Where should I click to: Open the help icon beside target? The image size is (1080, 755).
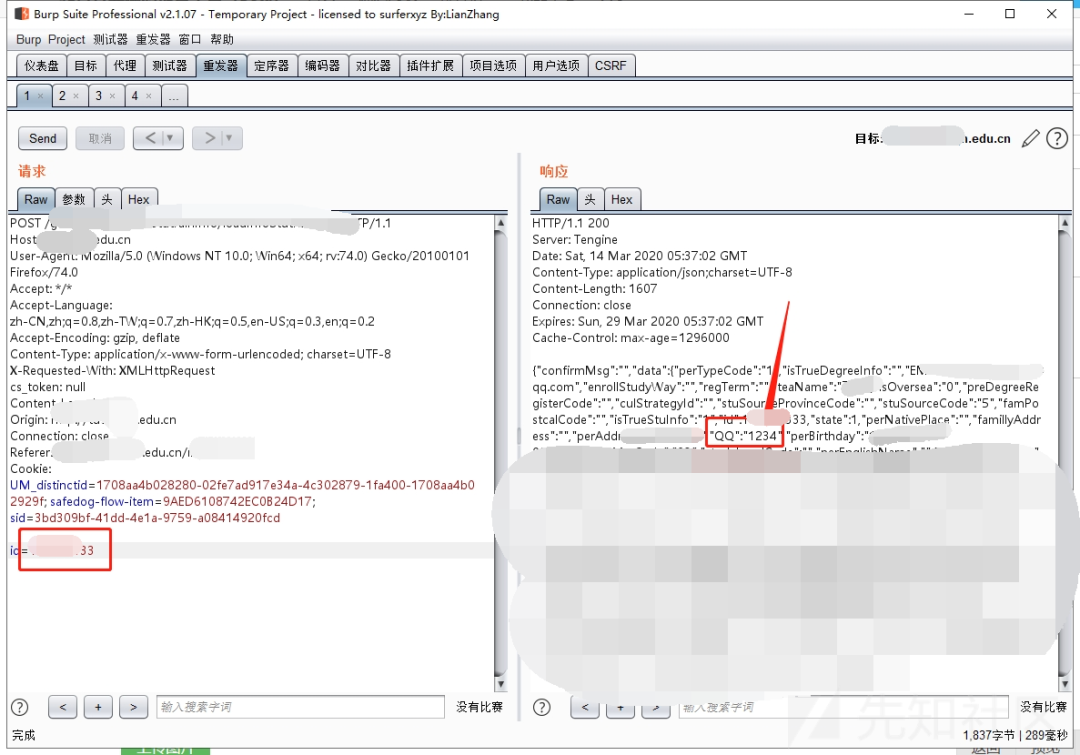click(1057, 138)
